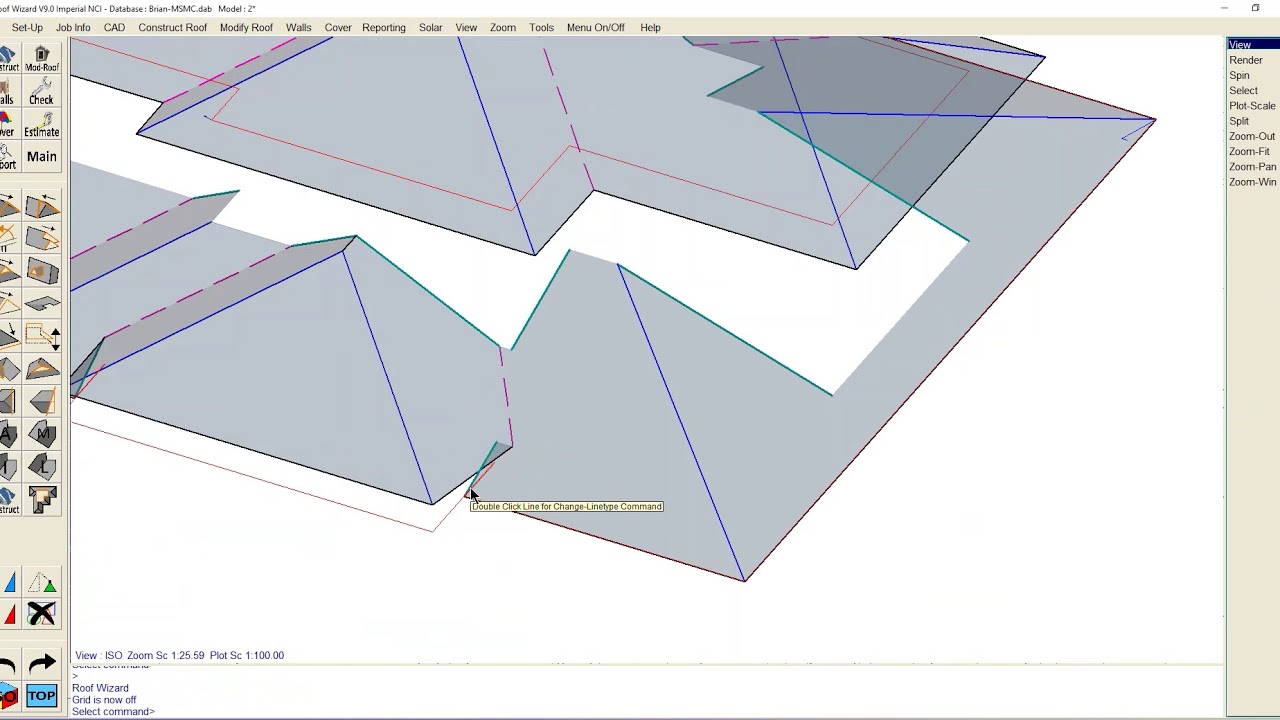Image resolution: width=1280 pixels, height=720 pixels.
Task: Open the Reporting menu
Action: (384, 27)
